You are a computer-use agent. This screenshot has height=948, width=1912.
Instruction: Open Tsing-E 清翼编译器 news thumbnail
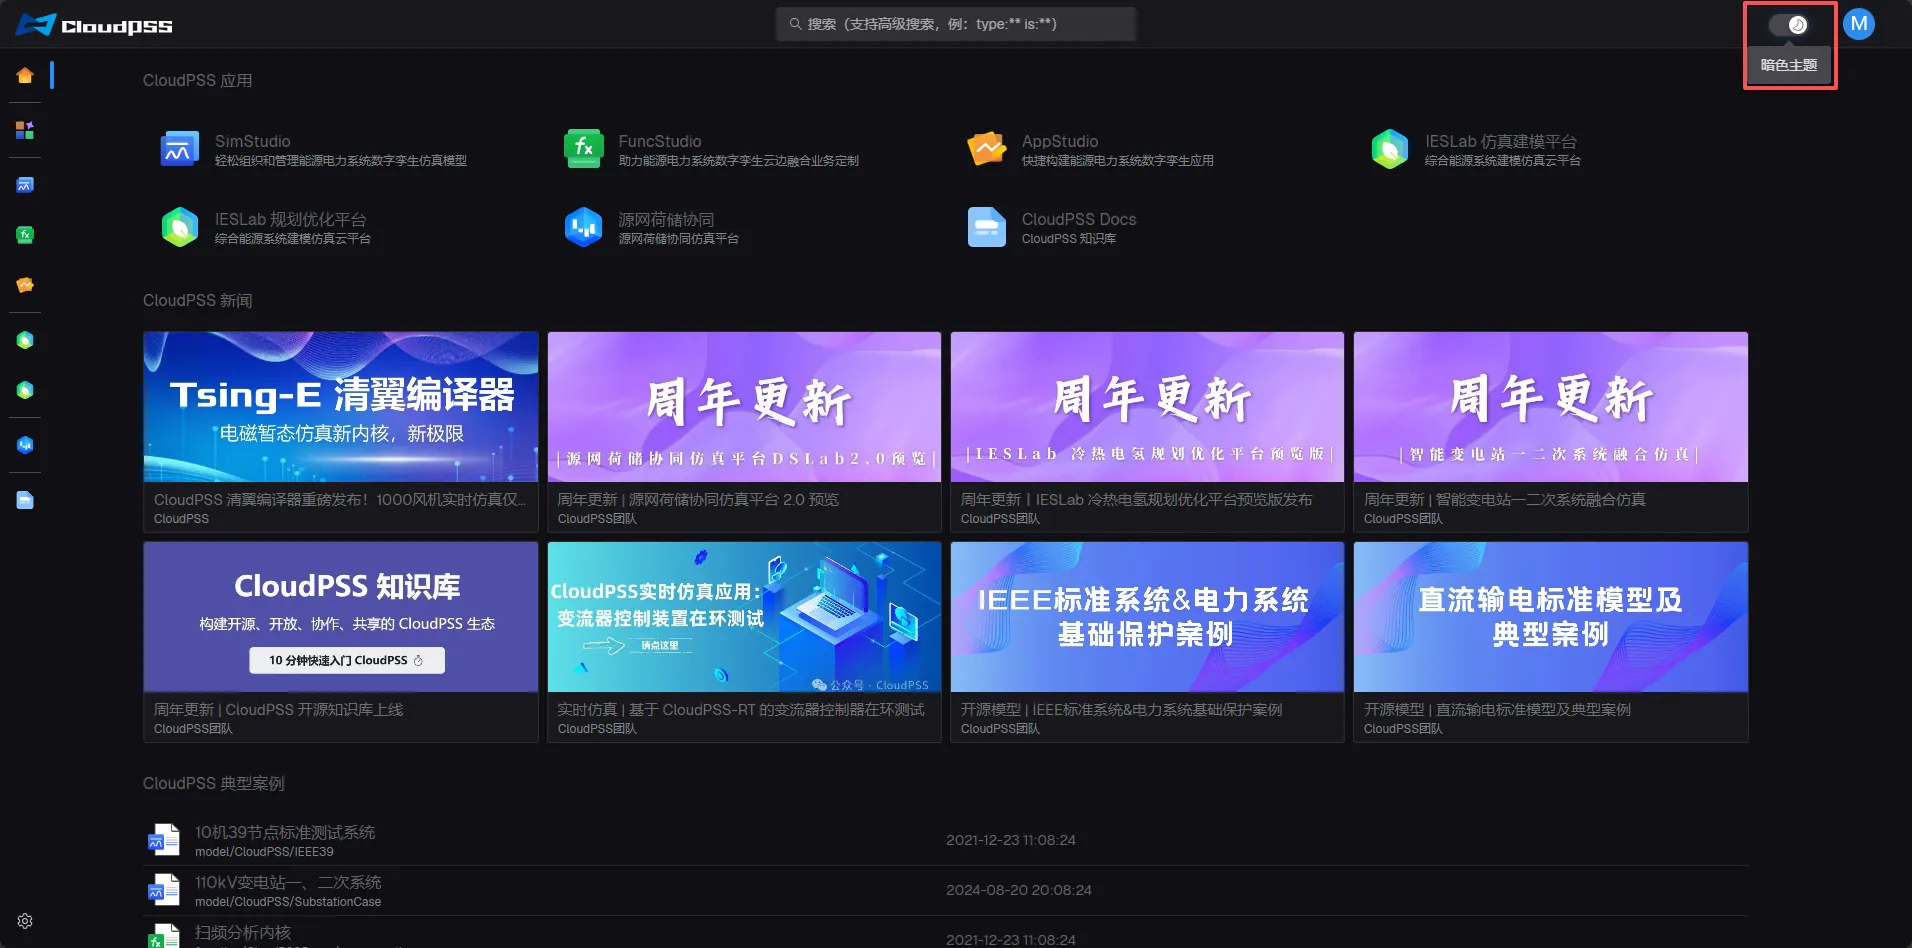[341, 407]
